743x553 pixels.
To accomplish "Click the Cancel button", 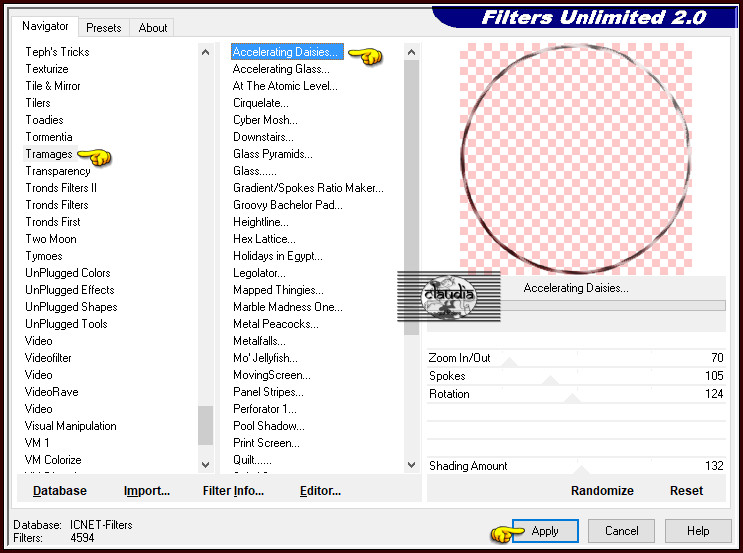I will click(621, 531).
